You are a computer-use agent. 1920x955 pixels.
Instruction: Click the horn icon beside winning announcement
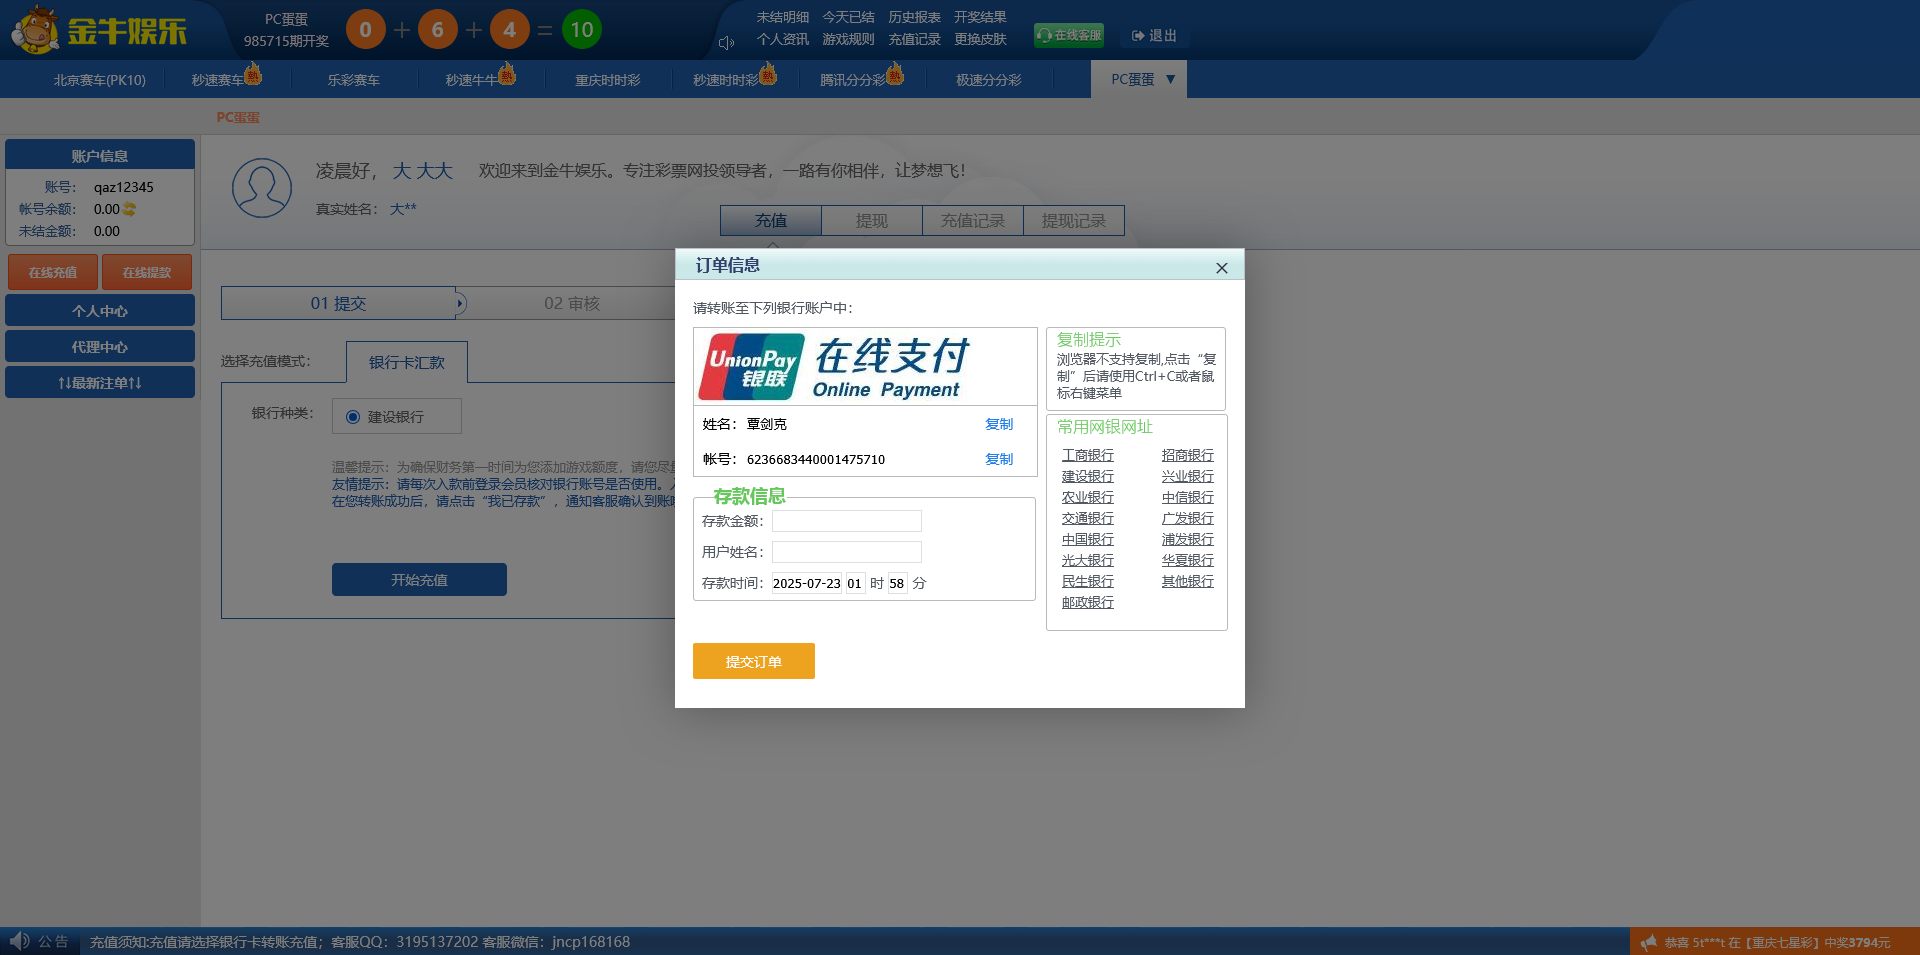click(1649, 942)
